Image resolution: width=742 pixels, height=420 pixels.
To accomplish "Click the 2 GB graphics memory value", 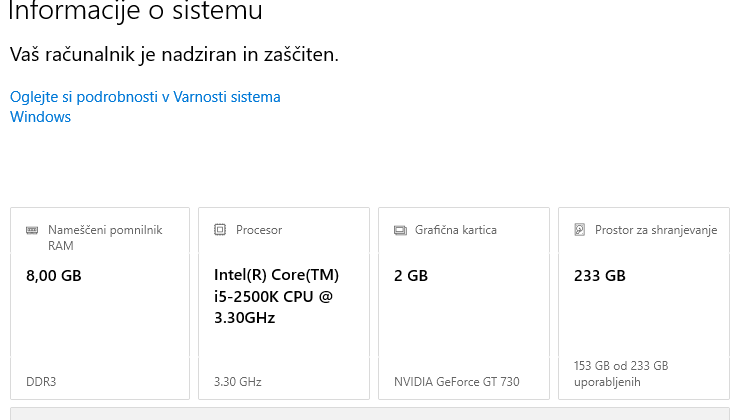I will tap(411, 276).
